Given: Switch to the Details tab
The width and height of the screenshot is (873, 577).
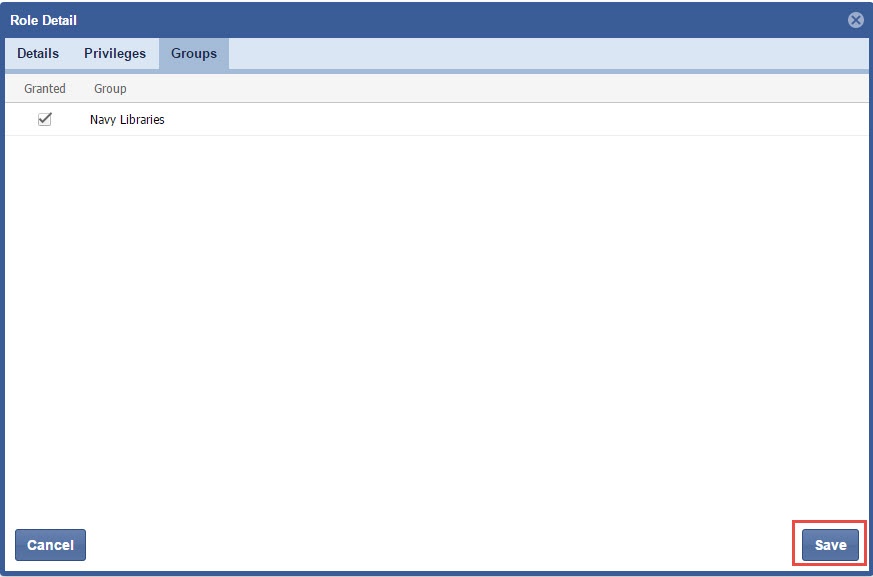Looking at the screenshot, I should [x=38, y=54].
